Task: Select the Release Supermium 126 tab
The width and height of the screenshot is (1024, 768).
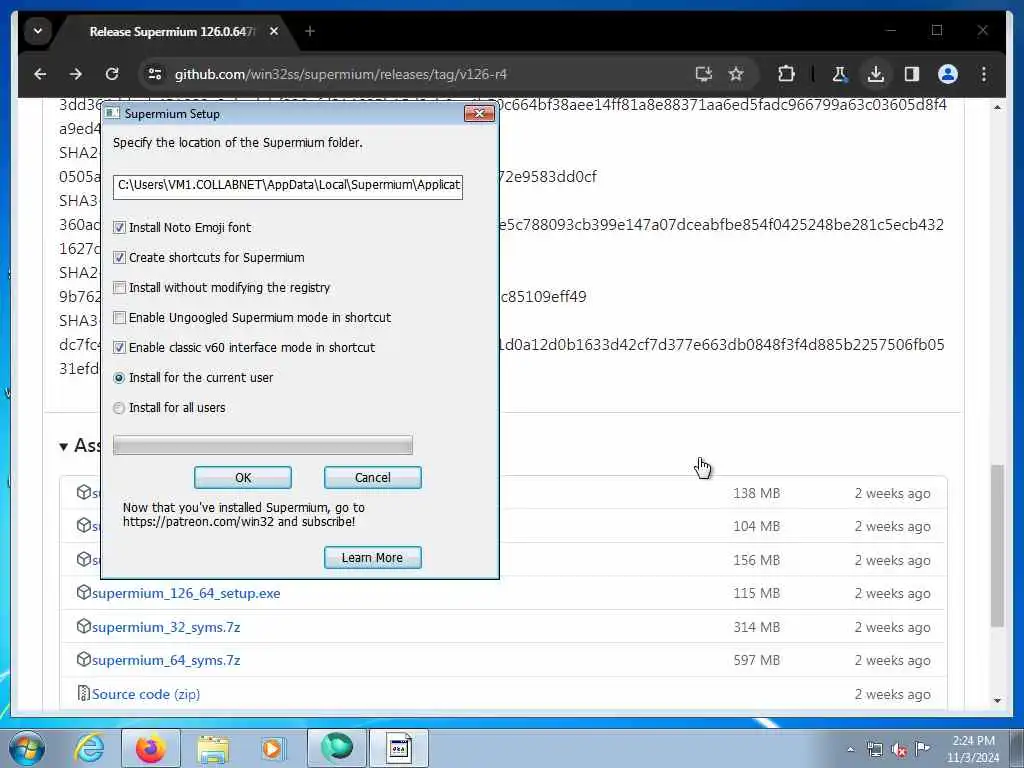Action: click(173, 31)
